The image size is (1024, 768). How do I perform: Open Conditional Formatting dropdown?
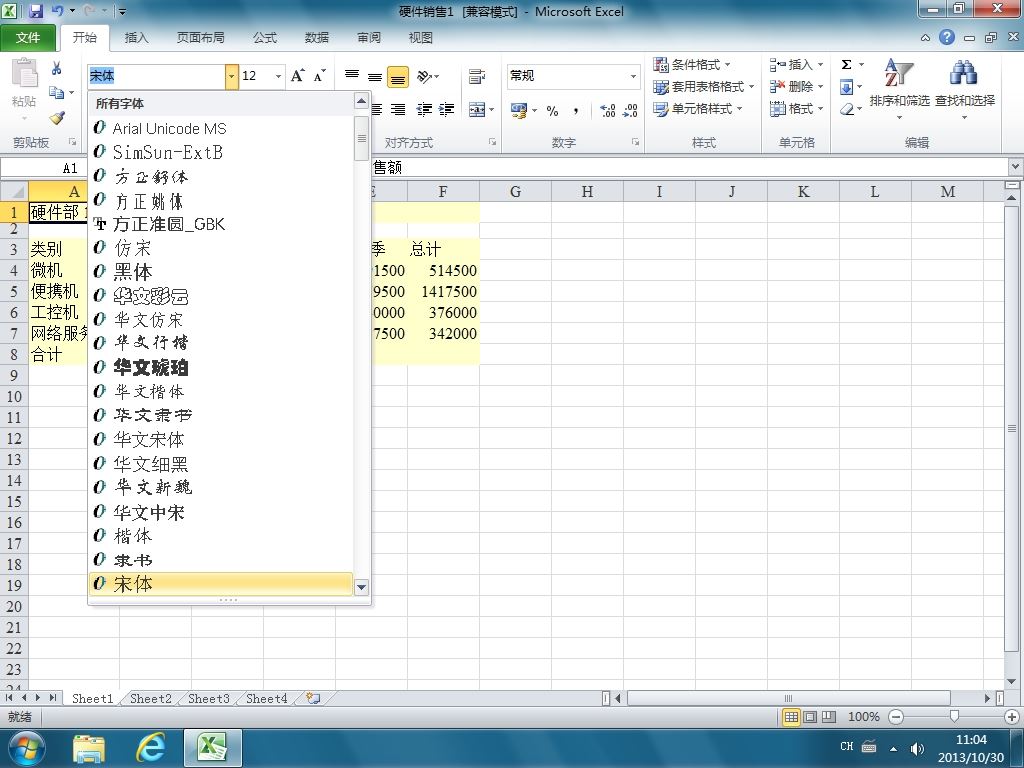[692, 65]
